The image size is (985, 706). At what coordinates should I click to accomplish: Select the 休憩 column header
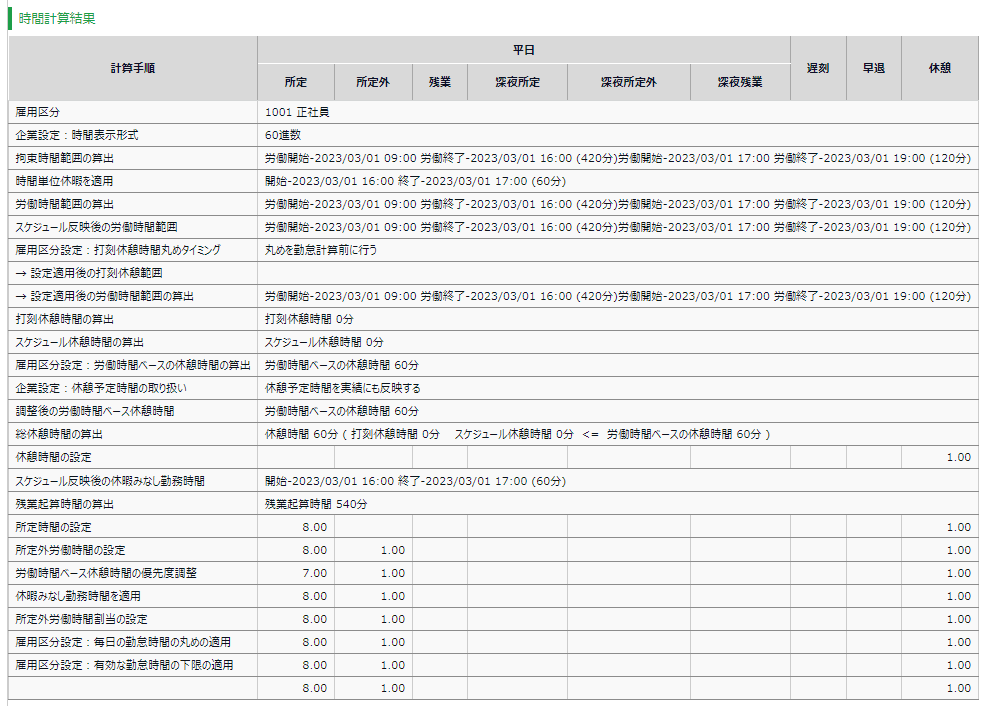point(939,68)
